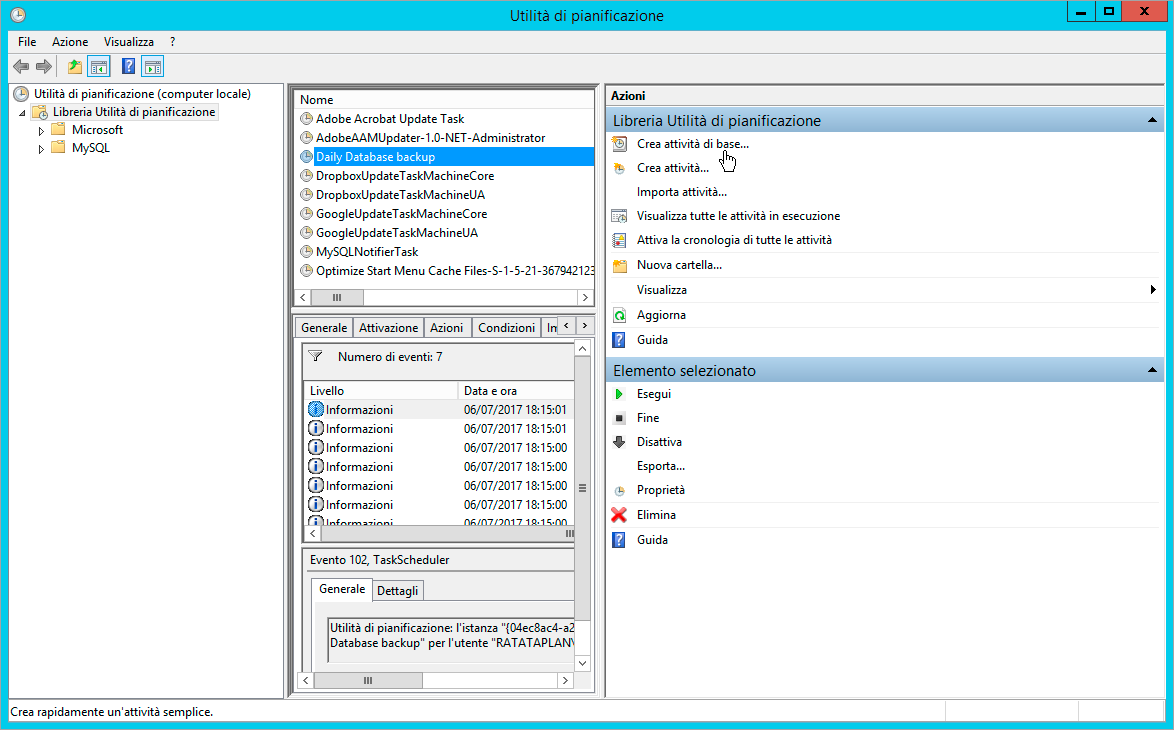Switch to the Dettagli event tab

point(398,591)
